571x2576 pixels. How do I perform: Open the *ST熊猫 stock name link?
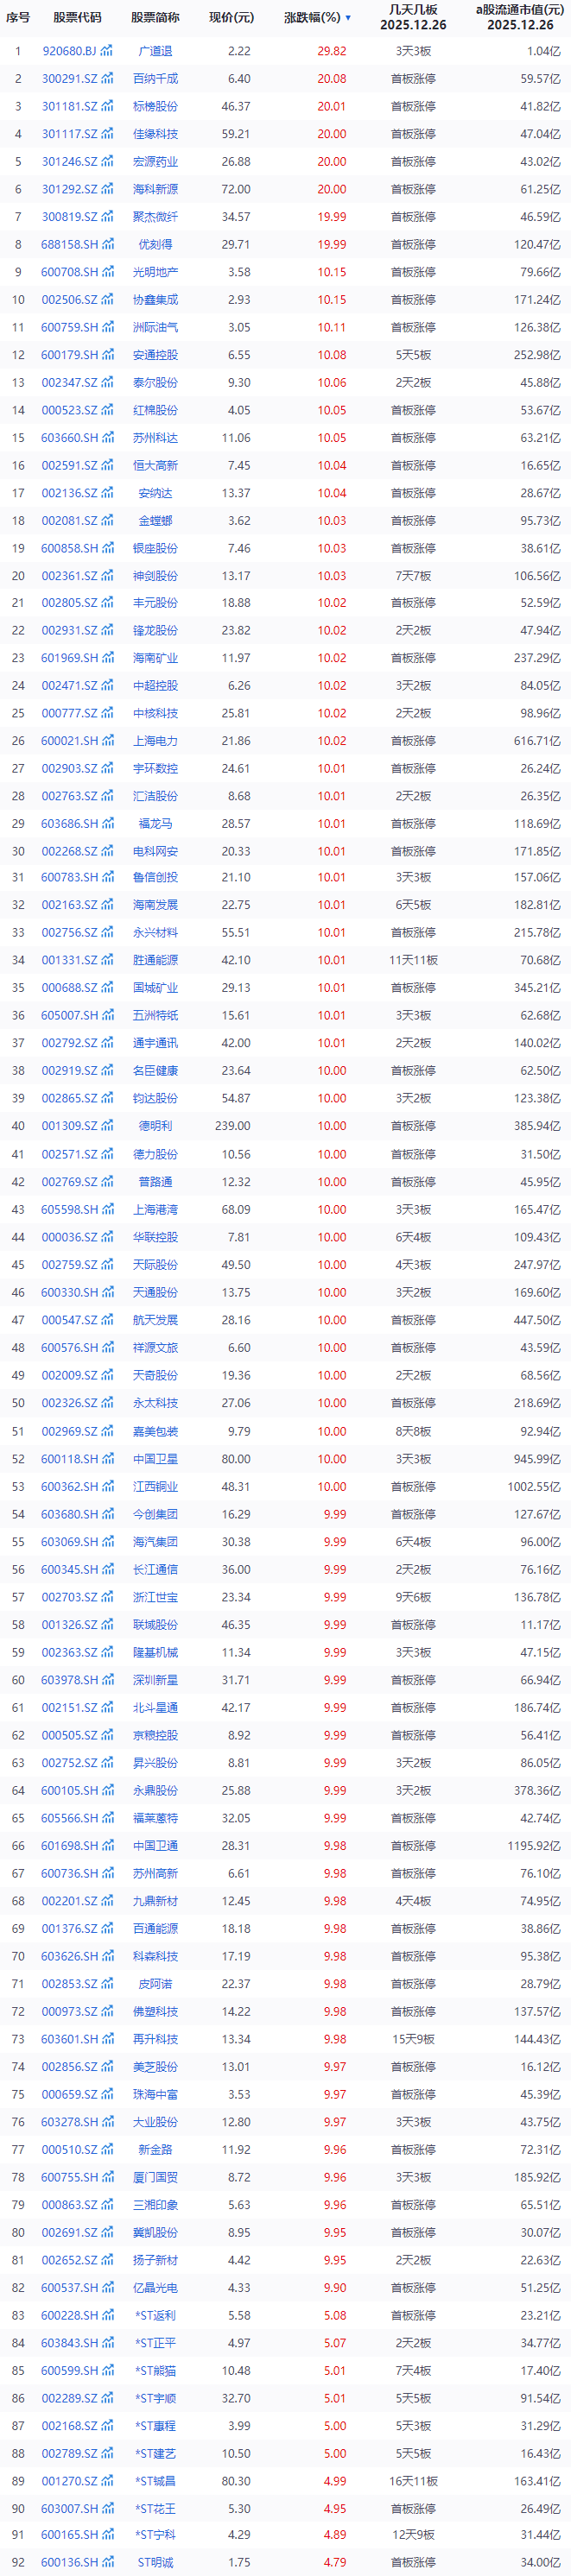[x=155, y=2371]
